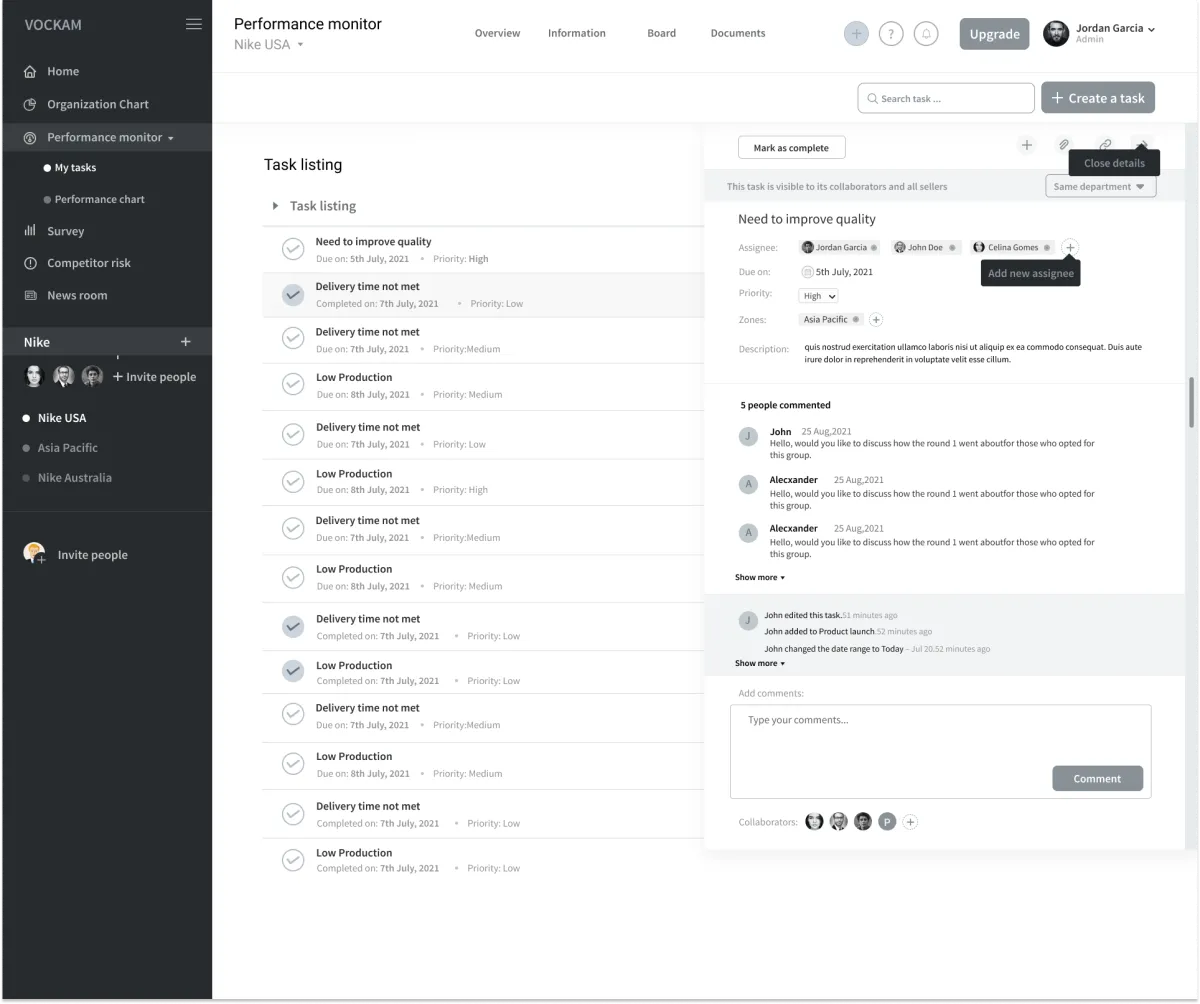
Task: Show more activity history entries
Action: [x=760, y=663]
